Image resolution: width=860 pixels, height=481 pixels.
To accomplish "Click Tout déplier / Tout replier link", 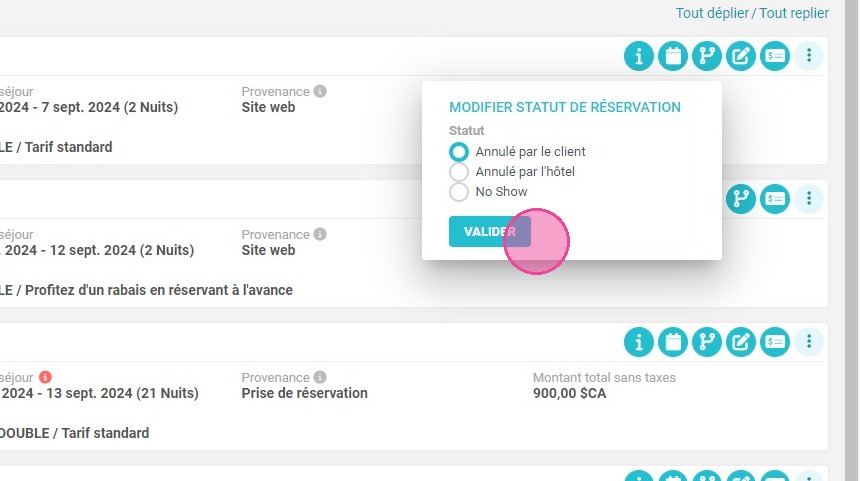I will pos(752,13).
